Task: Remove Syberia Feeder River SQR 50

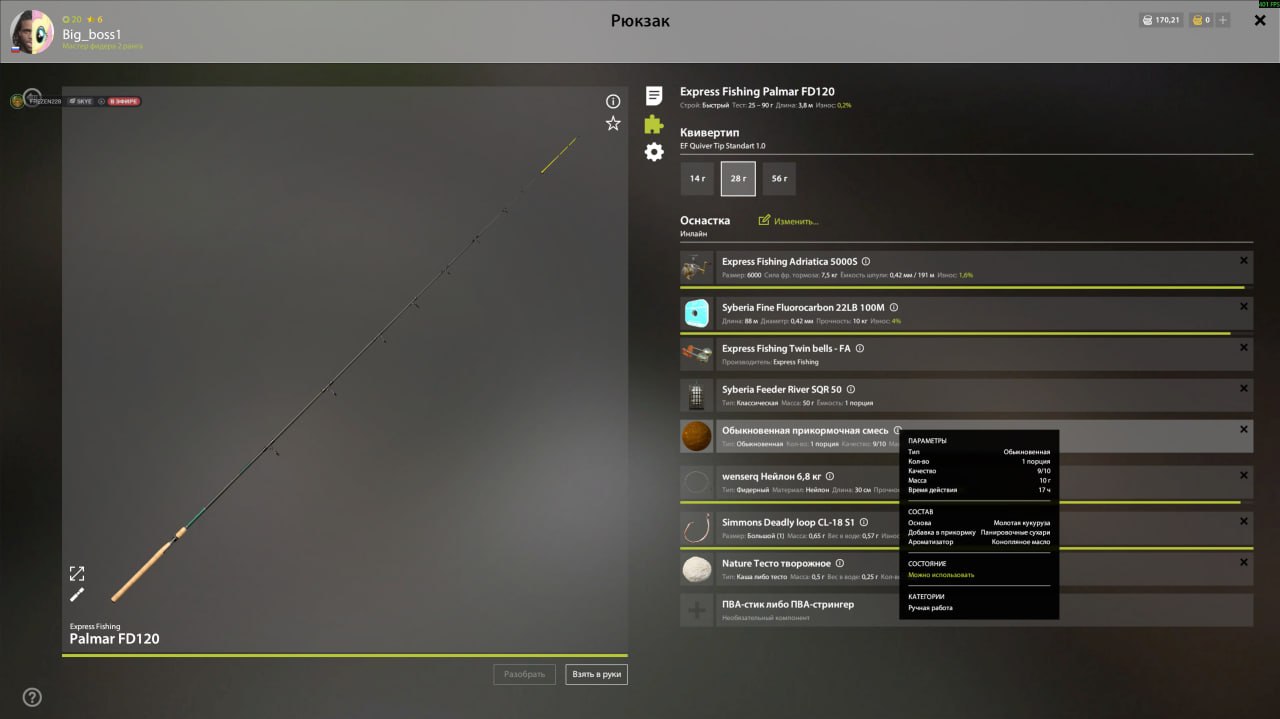Action: coord(1244,388)
